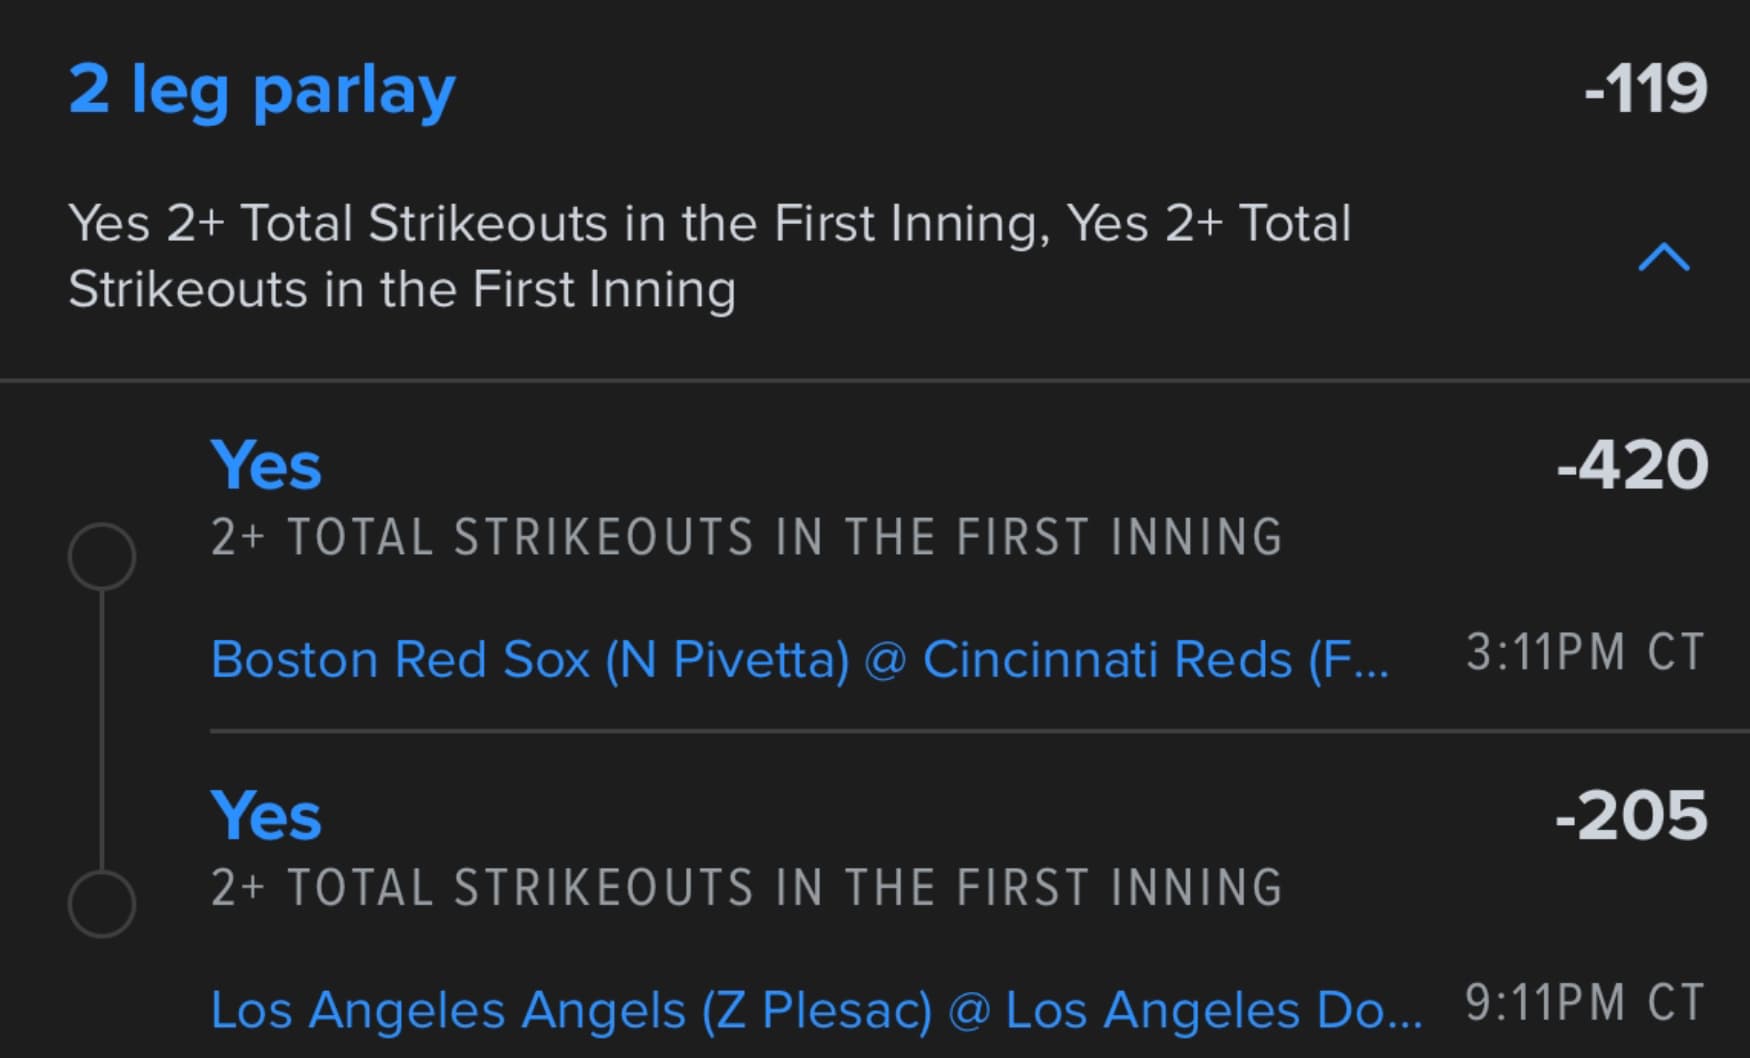Open the Los Angeles Angels at Dodgers game

pyautogui.click(x=815, y=1010)
